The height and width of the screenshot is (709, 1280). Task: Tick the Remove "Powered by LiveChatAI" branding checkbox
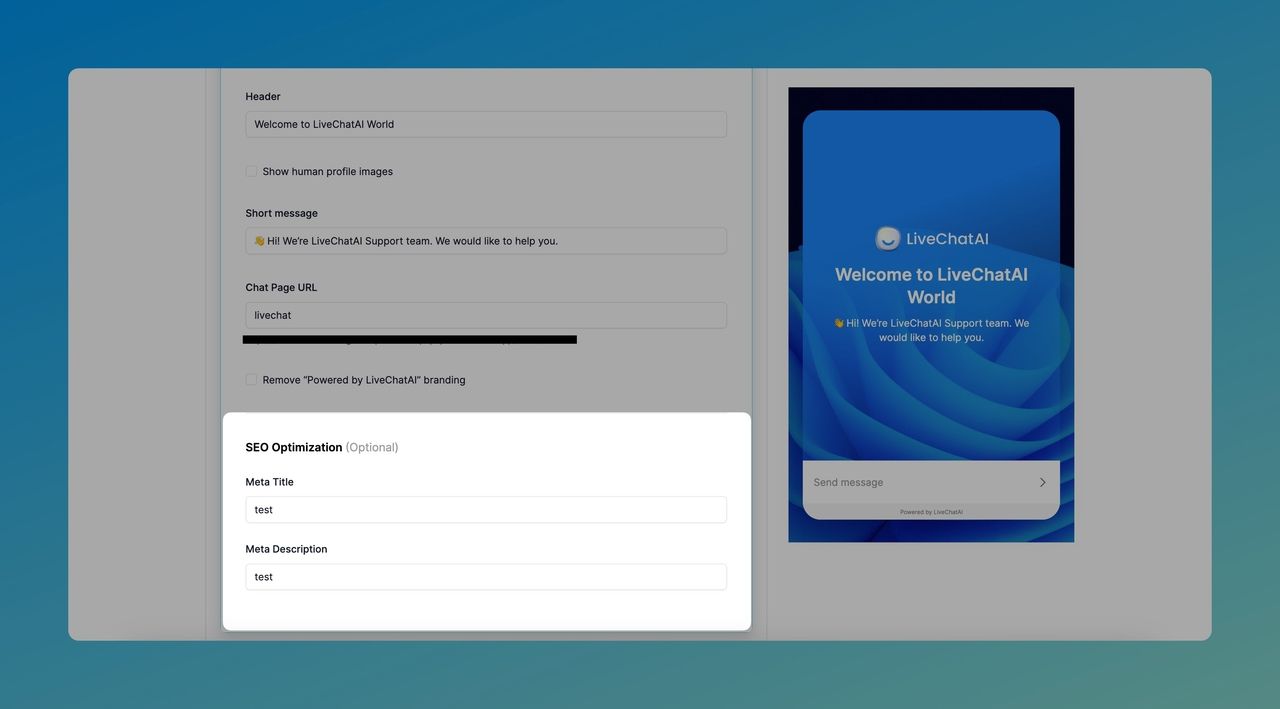(251, 380)
